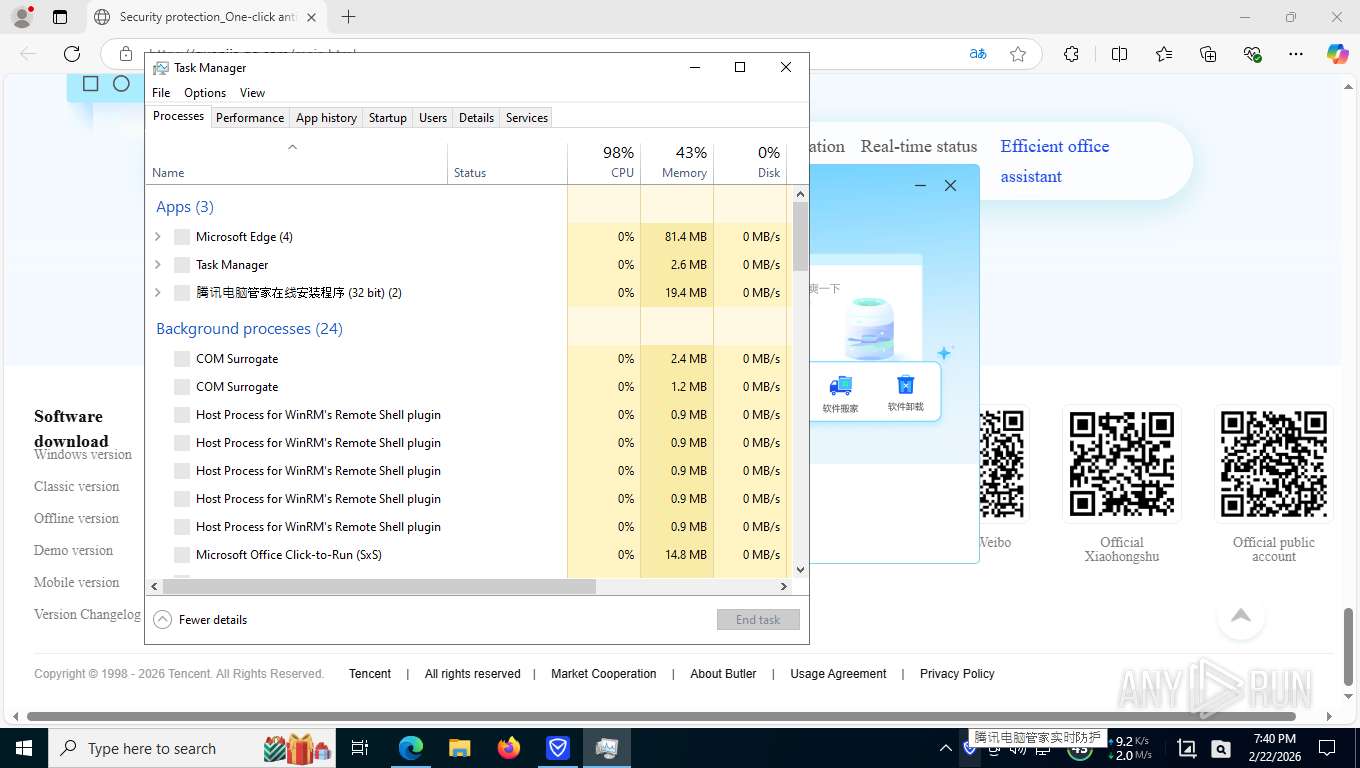The width and height of the screenshot is (1360, 768).
Task: Switch to the Details tab
Action: tap(476, 117)
